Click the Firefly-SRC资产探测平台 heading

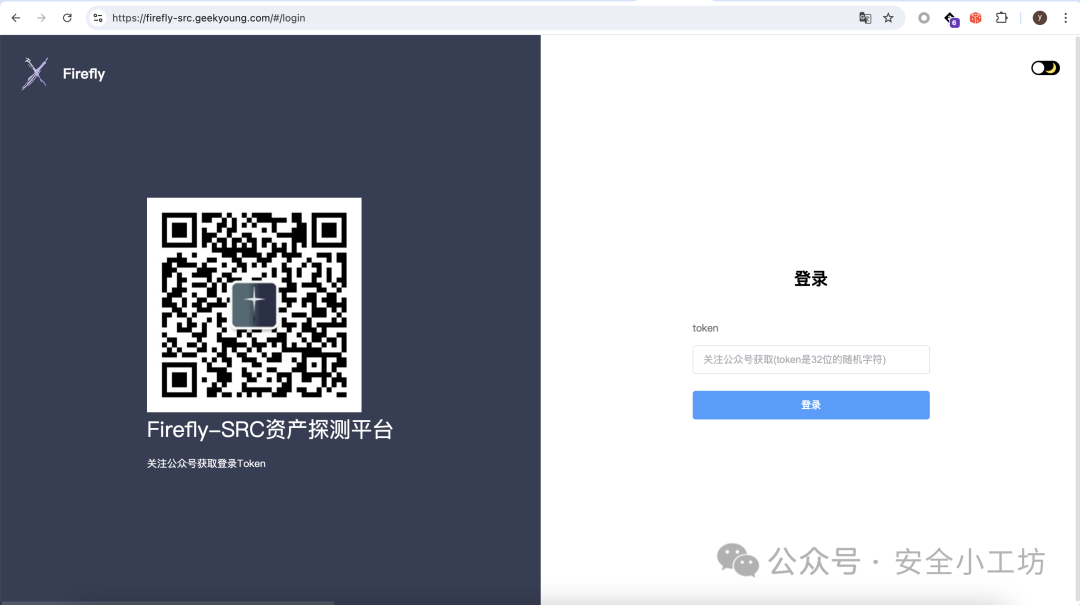pos(269,430)
